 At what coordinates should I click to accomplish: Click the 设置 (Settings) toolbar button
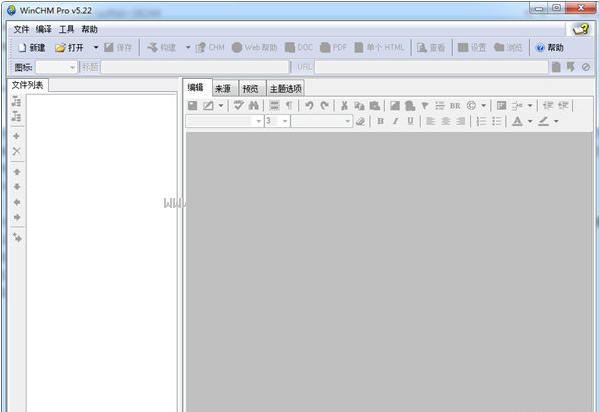point(472,47)
